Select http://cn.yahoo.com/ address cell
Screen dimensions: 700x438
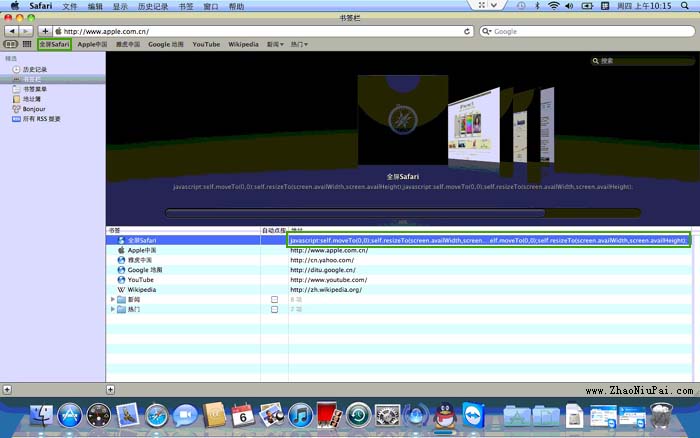coord(322,260)
